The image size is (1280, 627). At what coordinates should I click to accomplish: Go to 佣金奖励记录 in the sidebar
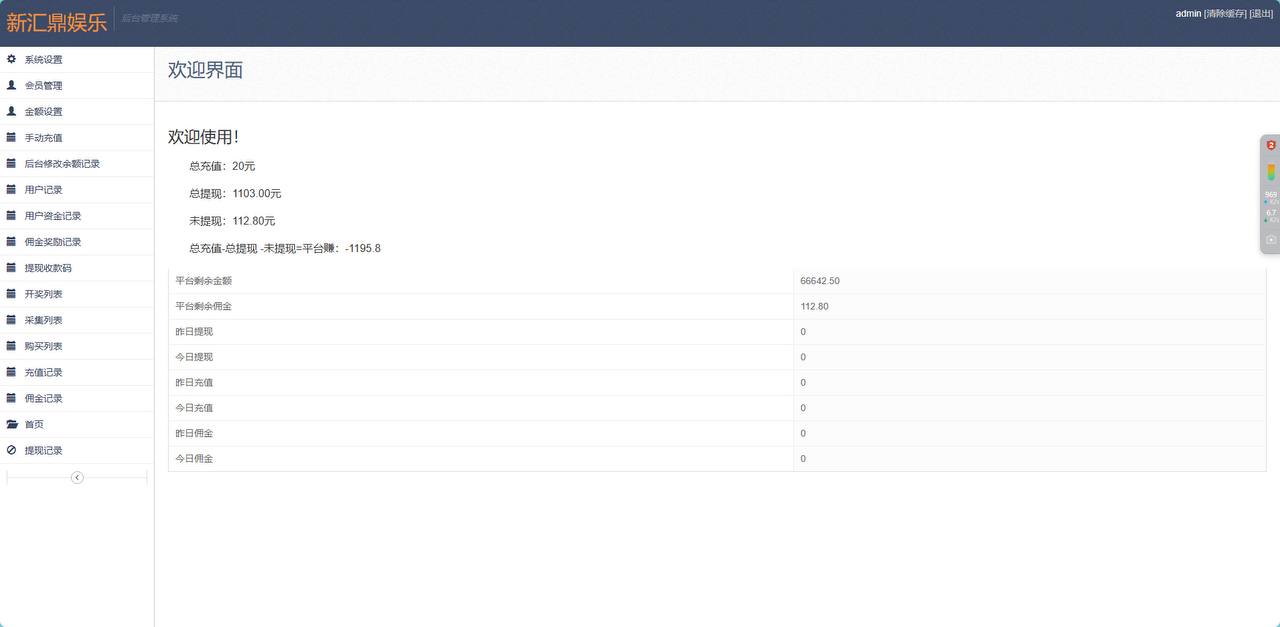[53, 242]
